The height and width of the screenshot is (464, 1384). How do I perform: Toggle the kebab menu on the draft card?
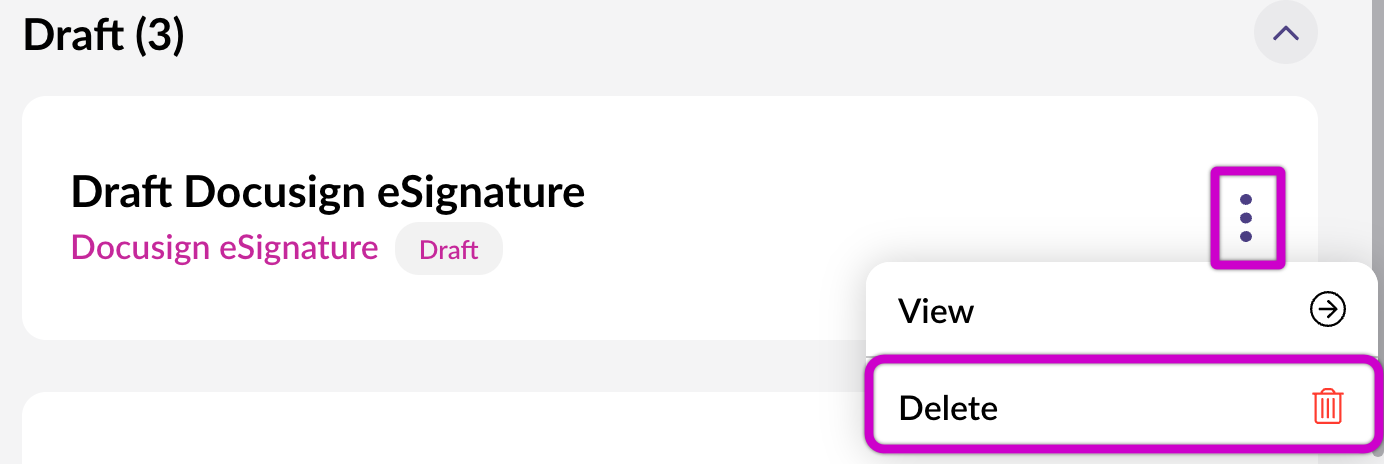[1246, 218]
